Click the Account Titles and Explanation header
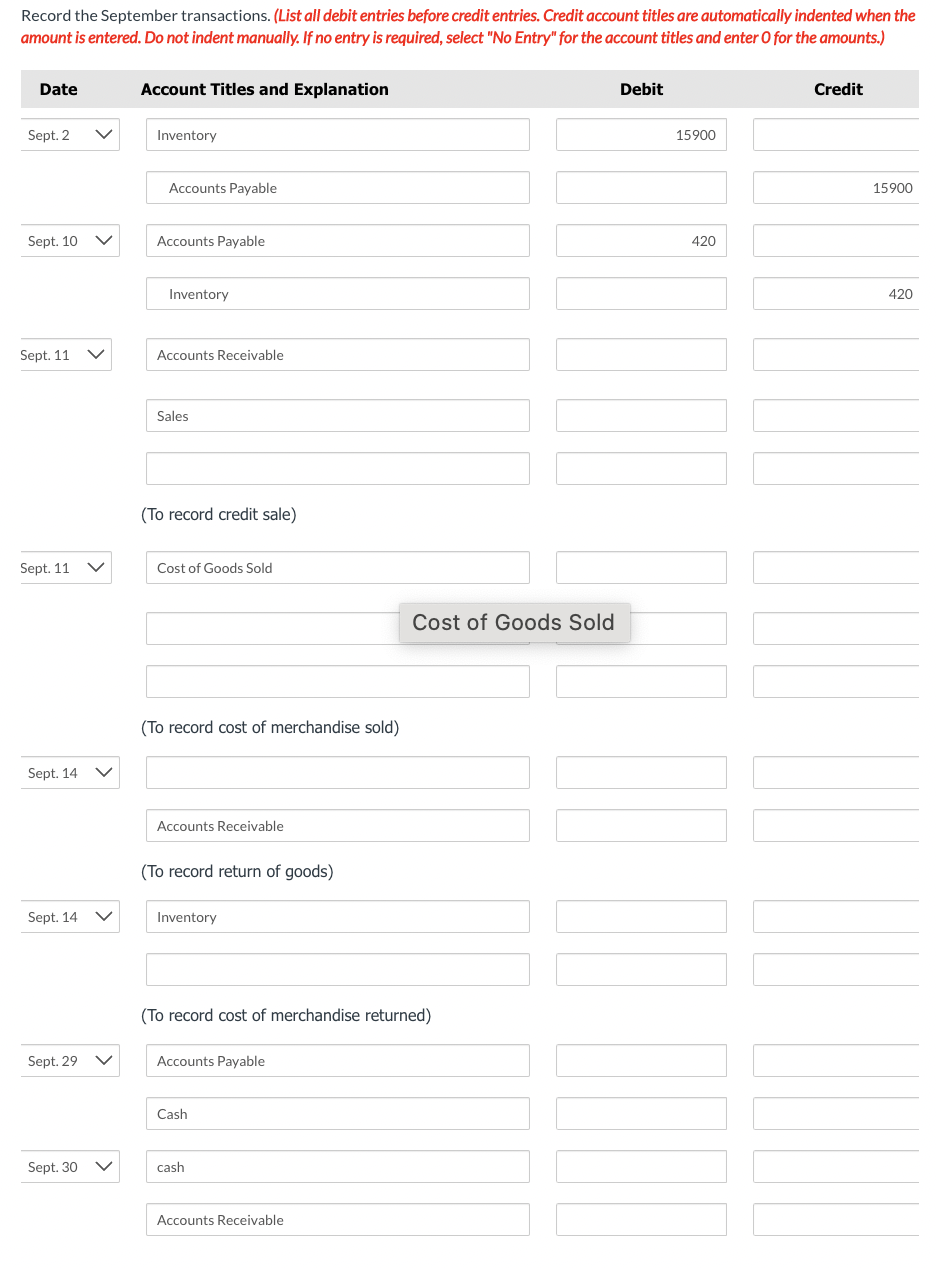The width and height of the screenshot is (936, 1268). (x=265, y=89)
